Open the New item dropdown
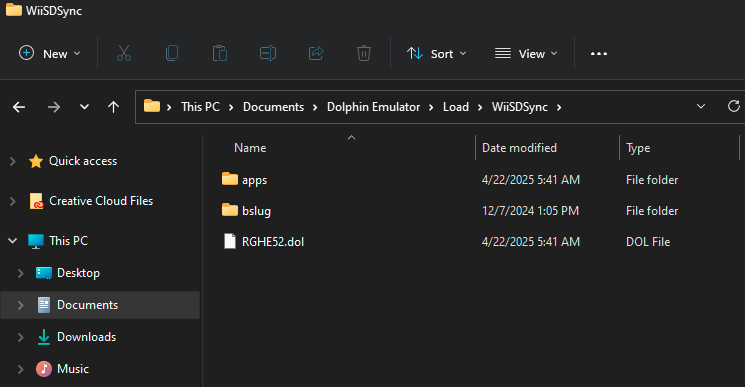Viewport: 745px width, 387px height. 49,54
